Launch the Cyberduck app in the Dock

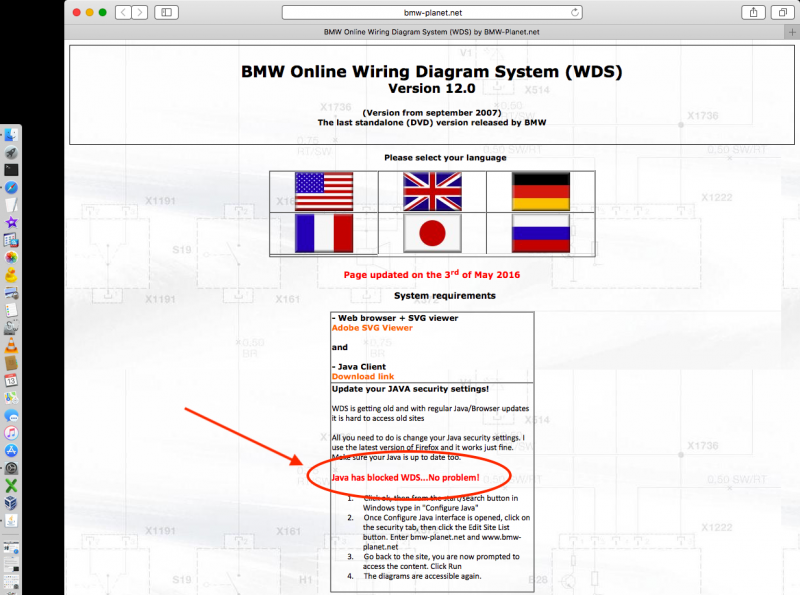click(11, 275)
